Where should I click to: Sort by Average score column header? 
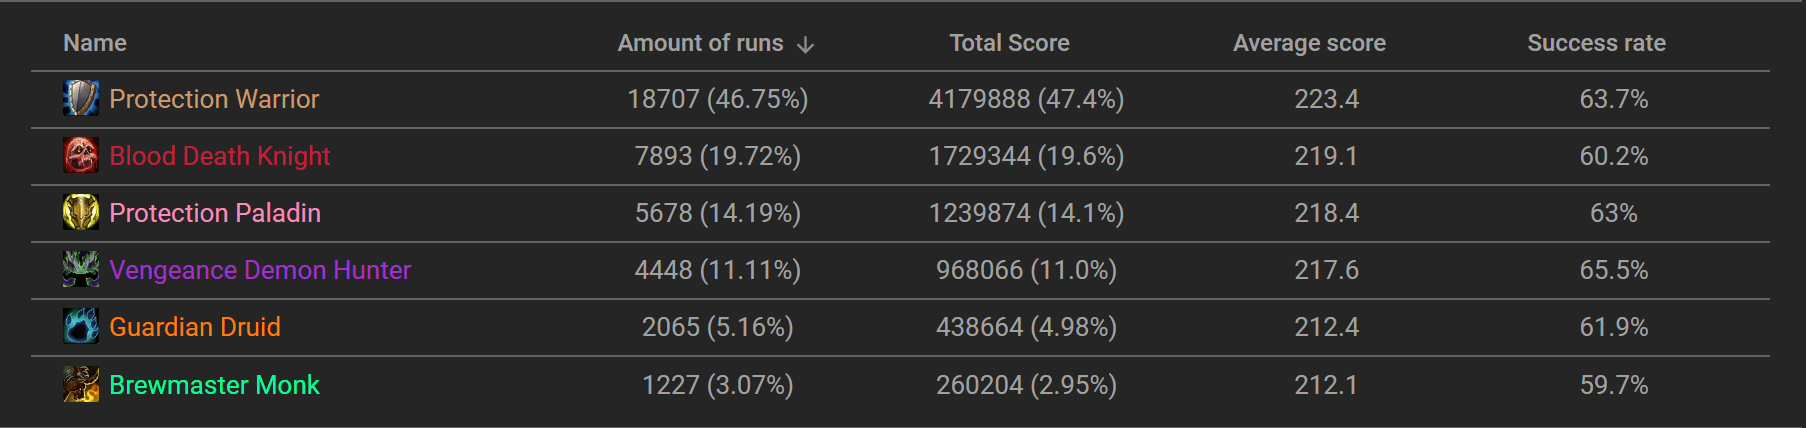pyautogui.click(x=1309, y=43)
